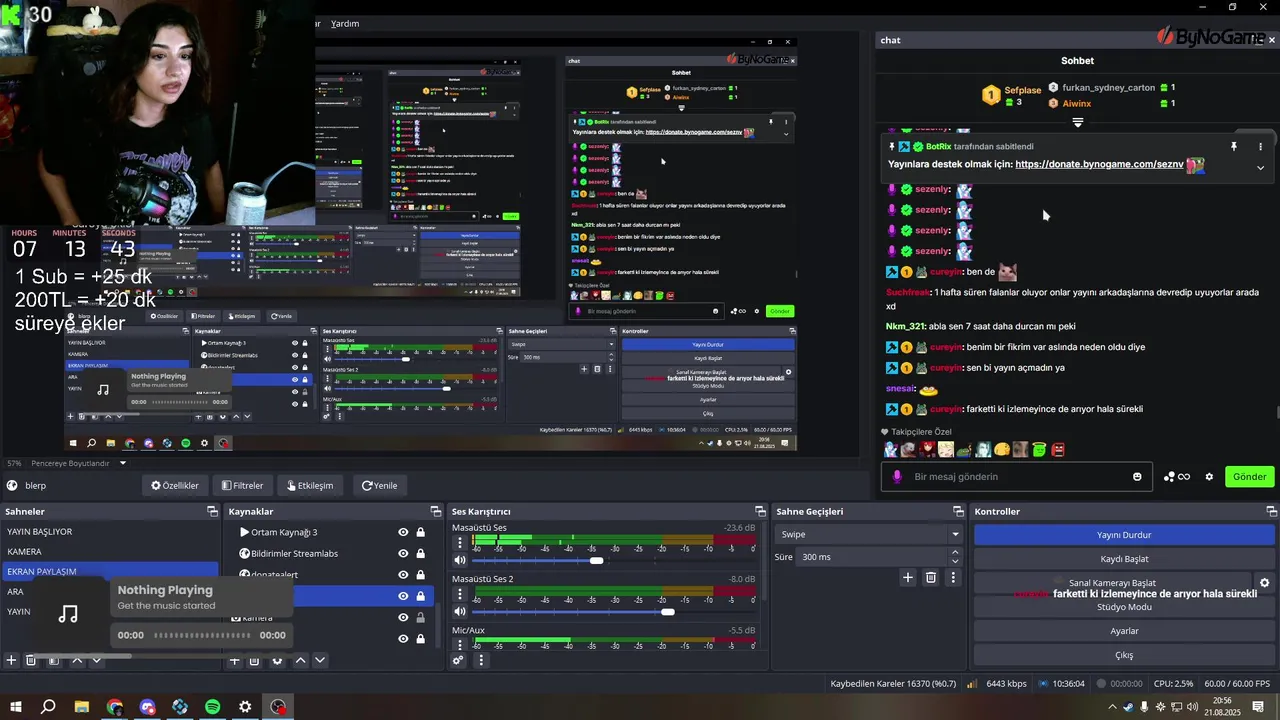This screenshot has width=1280, height=720.
Task: Add a new source in Kaynaklar
Action: tap(234, 660)
